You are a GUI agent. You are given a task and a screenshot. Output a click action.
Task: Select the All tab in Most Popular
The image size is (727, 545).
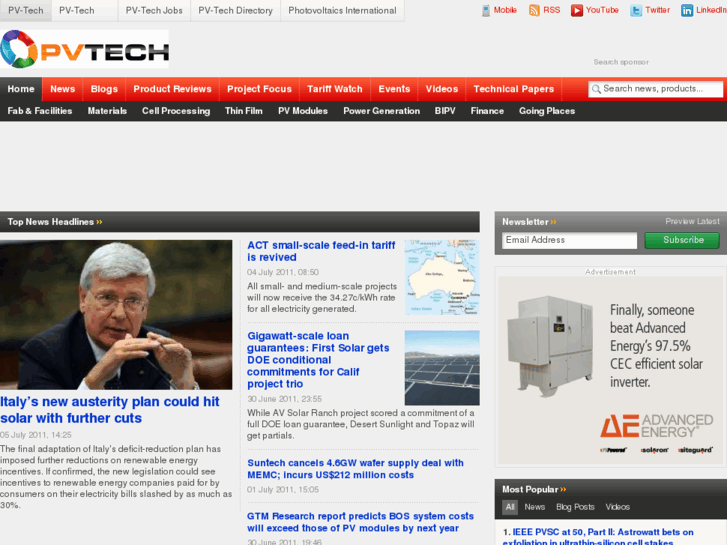(510, 507)
